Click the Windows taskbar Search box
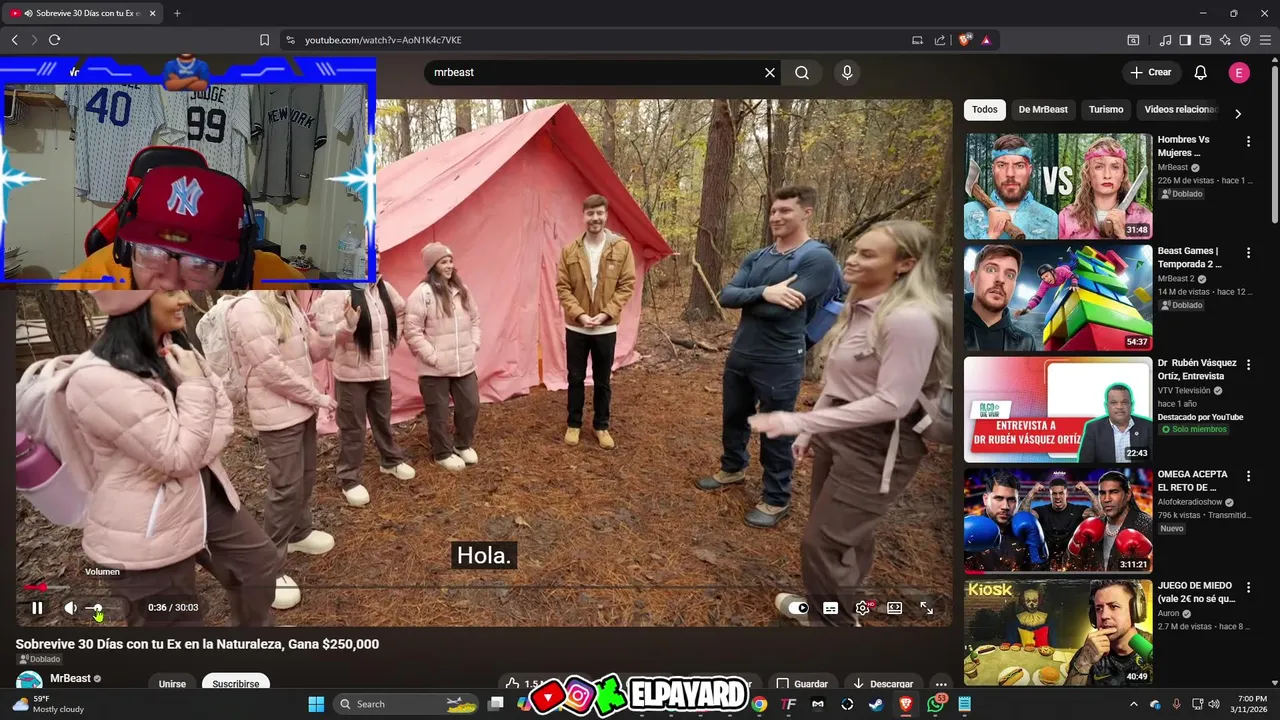 [x=405, y=704]
